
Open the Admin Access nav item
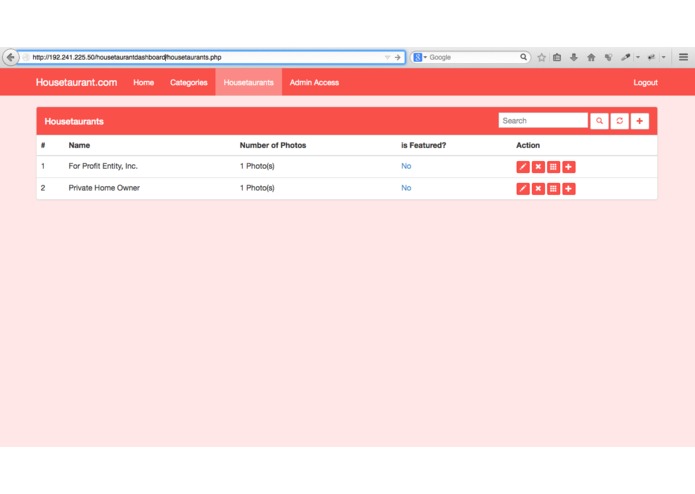coord(314,82)
